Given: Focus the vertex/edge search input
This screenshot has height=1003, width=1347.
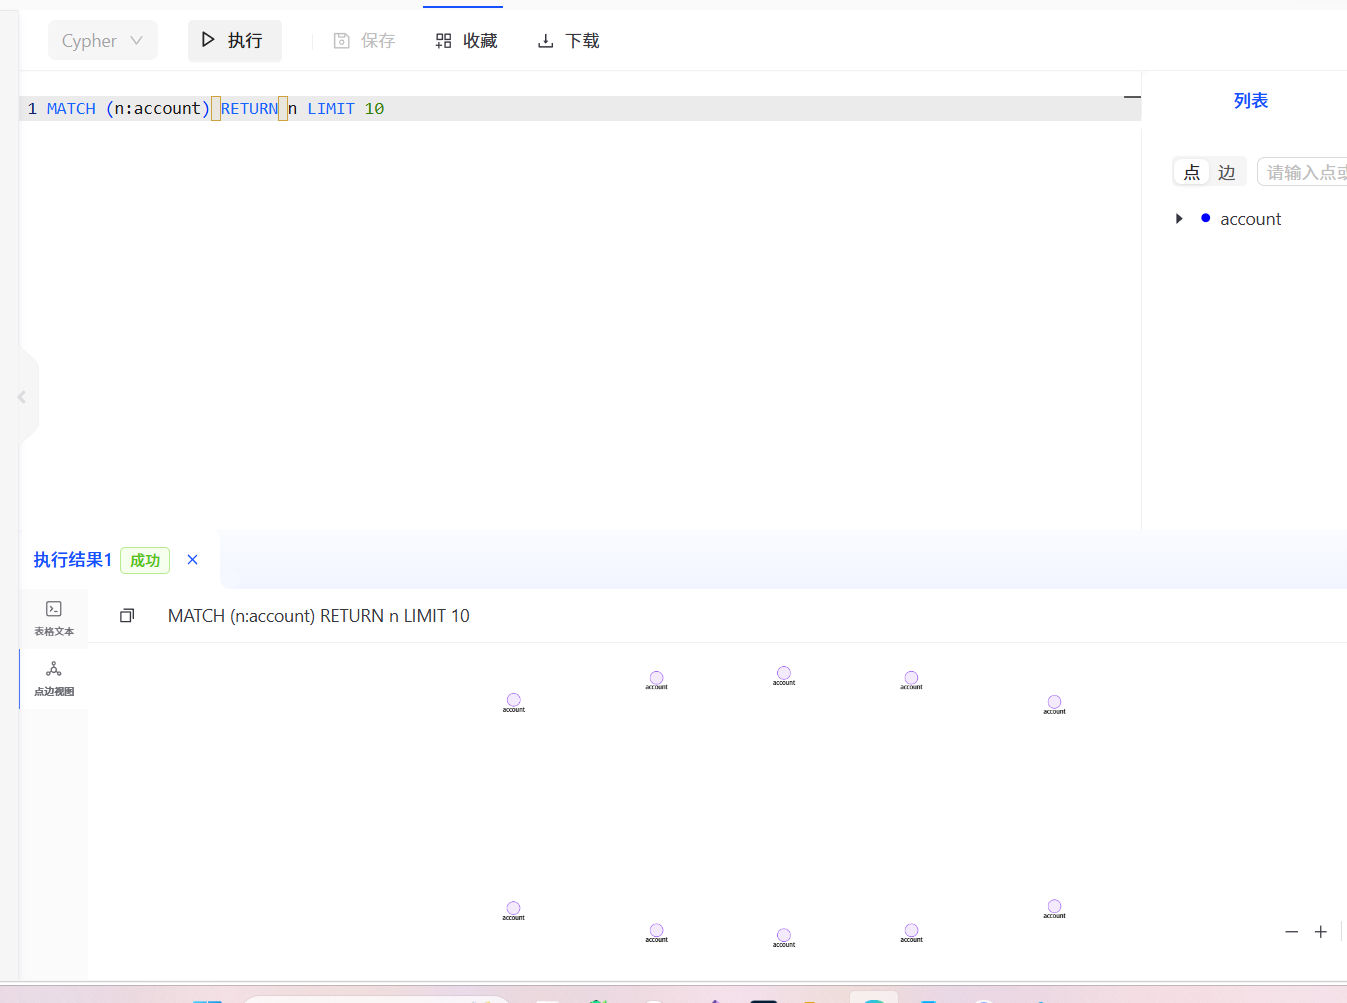Looking at the screenshot, I should [1302, 172].
